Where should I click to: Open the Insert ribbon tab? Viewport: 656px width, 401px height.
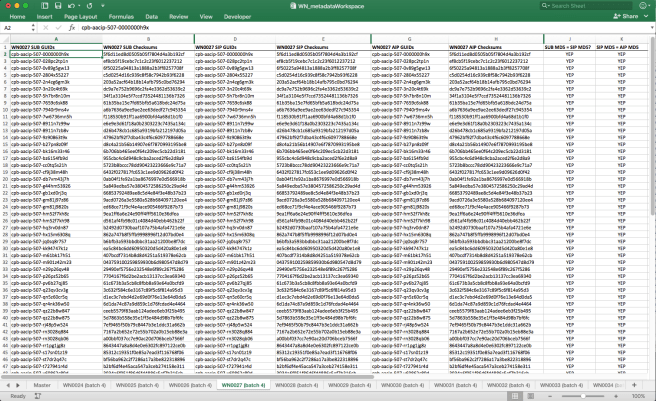click(x=44, y=17)
